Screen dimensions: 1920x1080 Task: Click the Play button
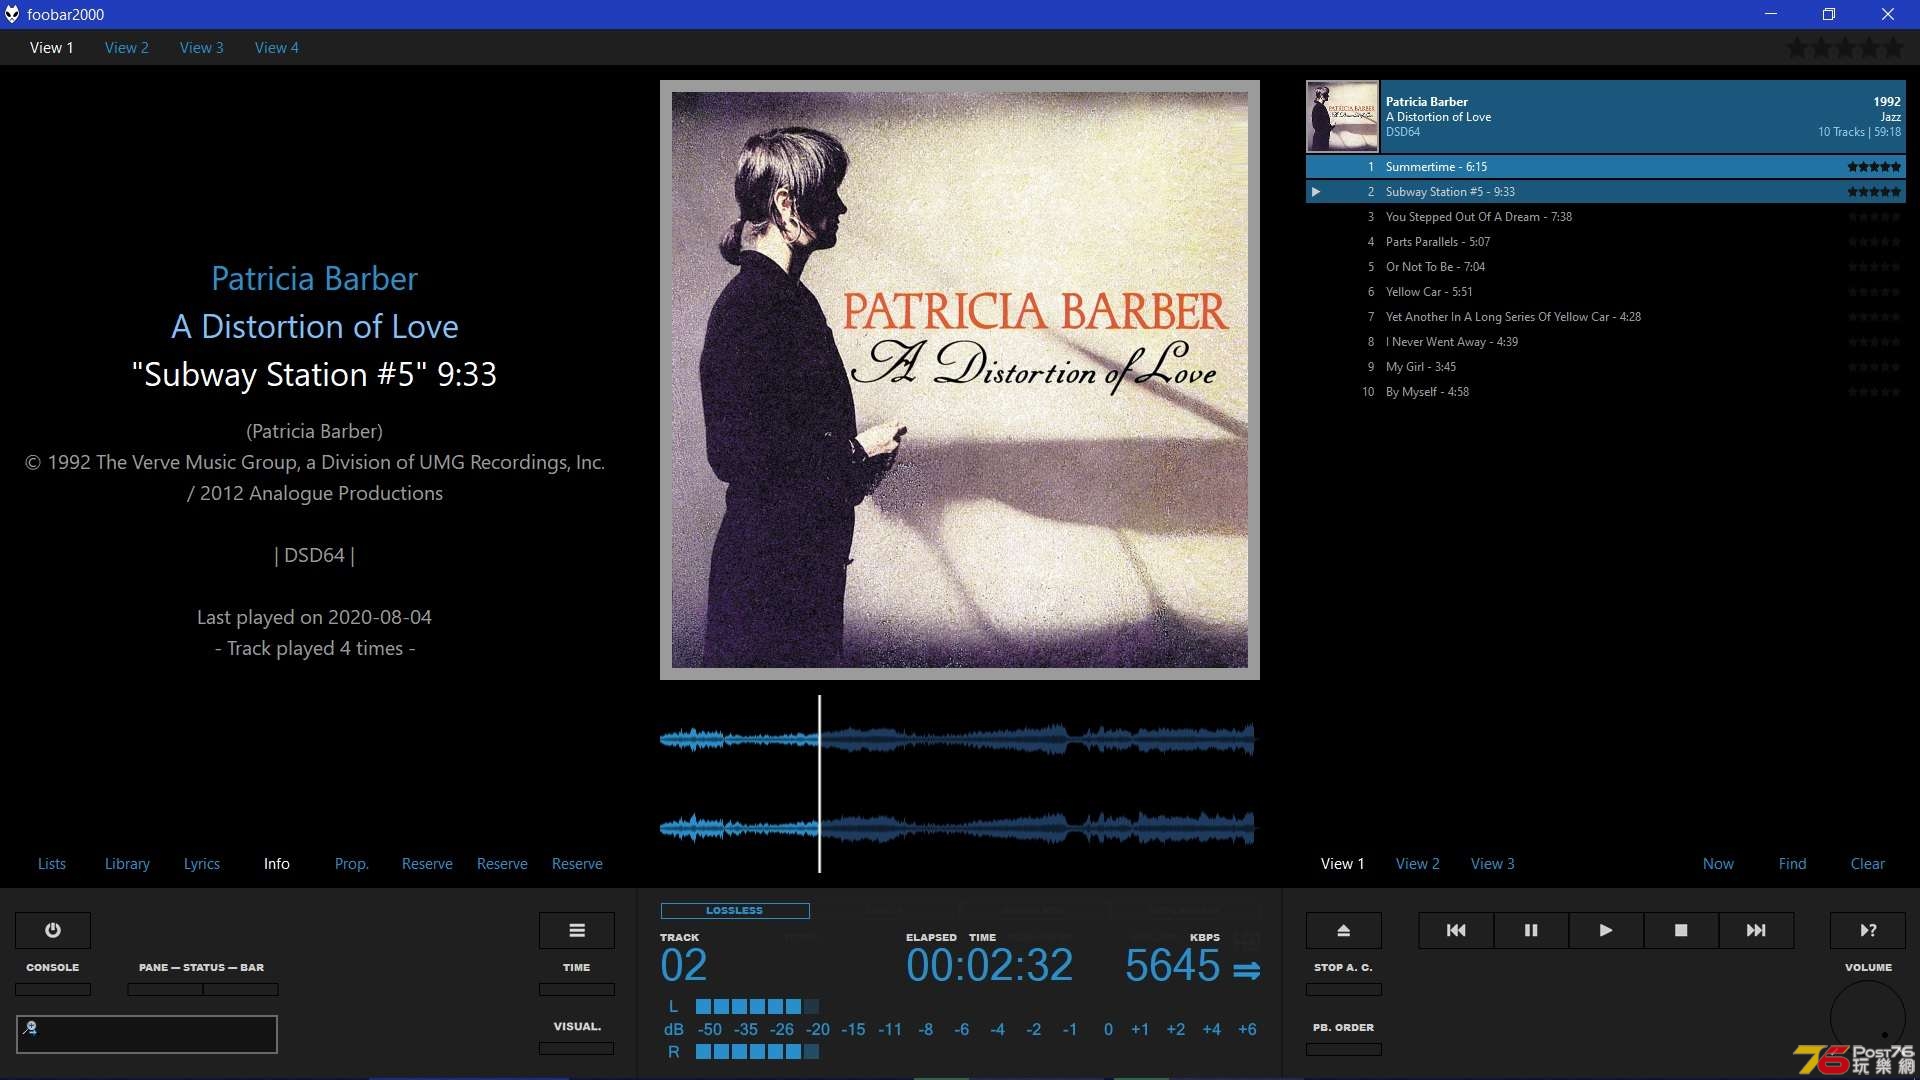pyautogui.click(x=1606, y=930)
